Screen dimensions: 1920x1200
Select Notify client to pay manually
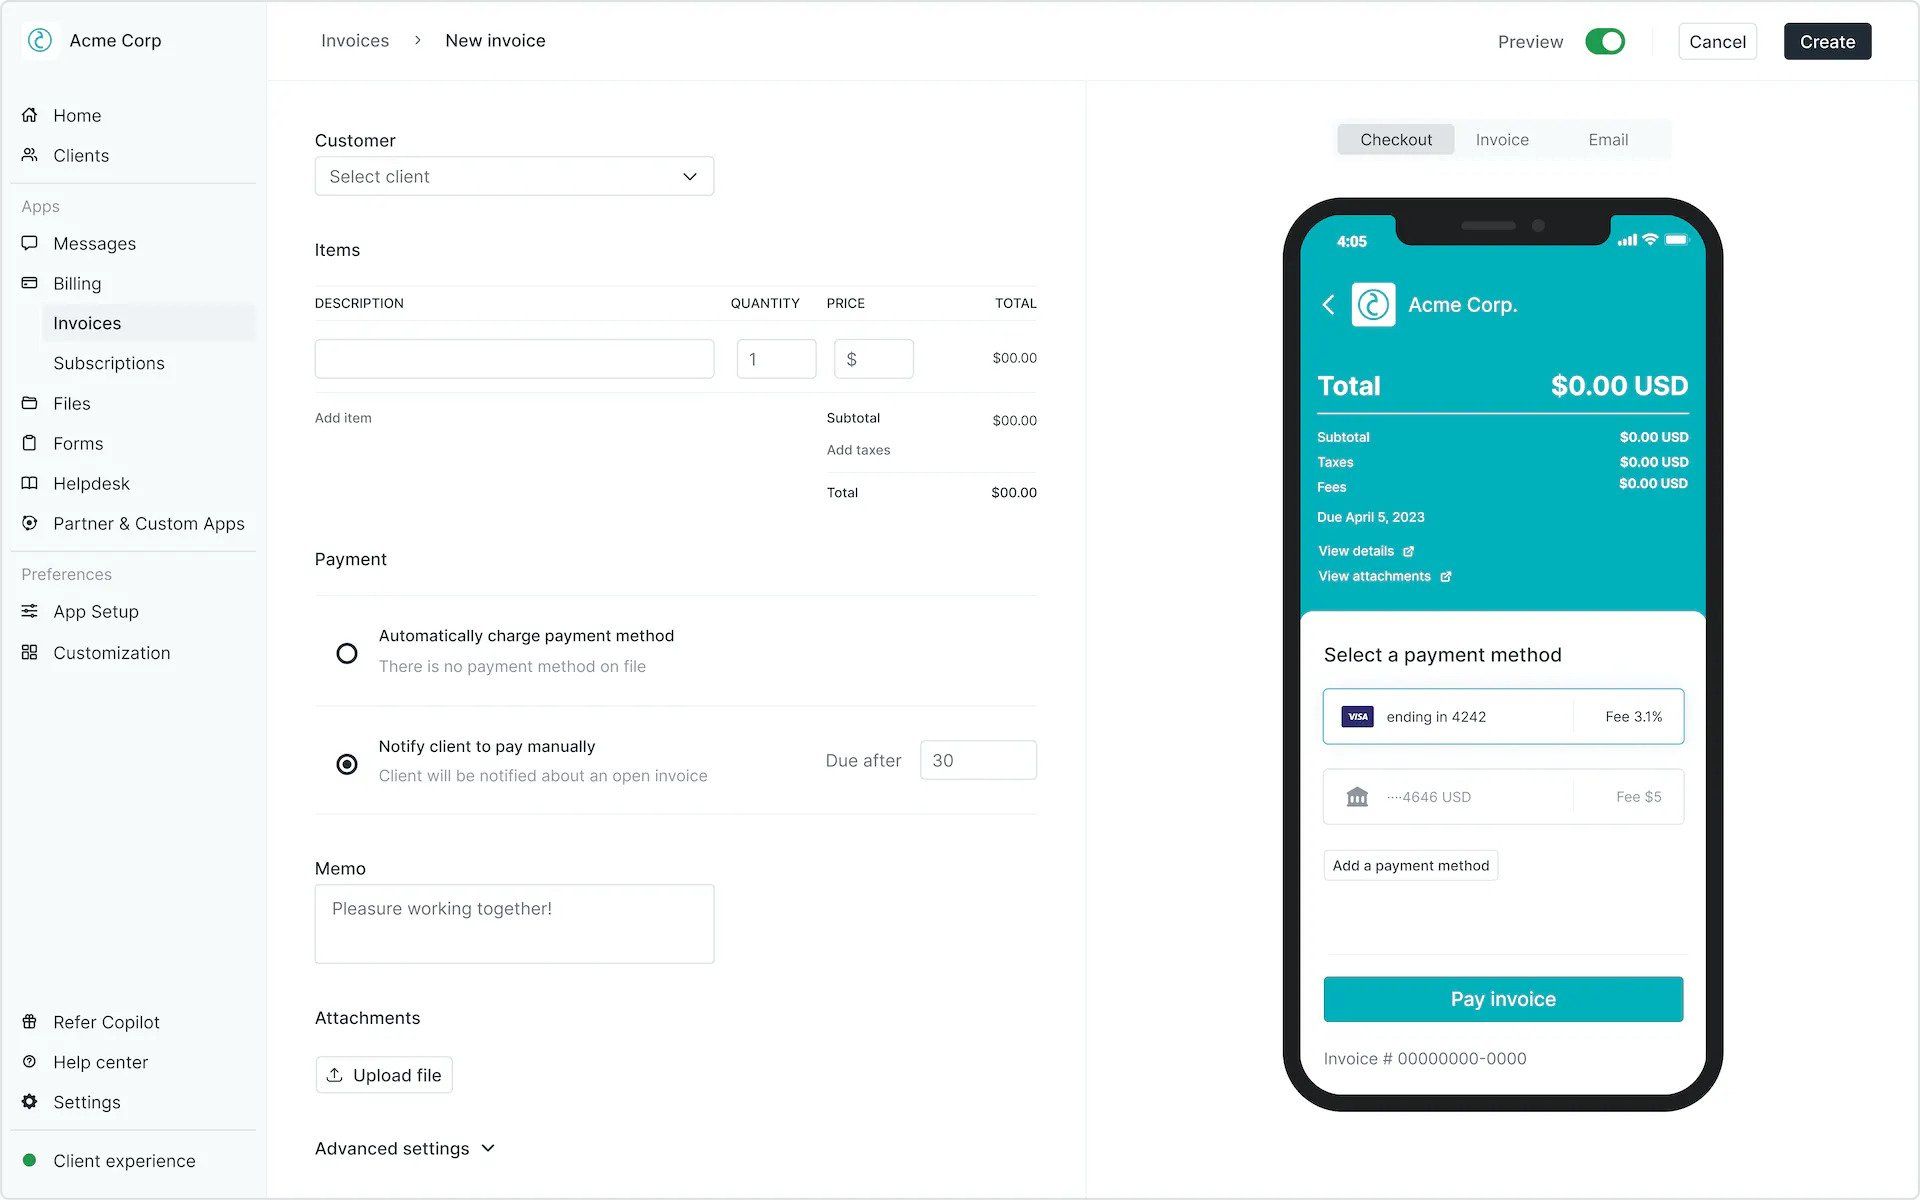tap(347, 760)
